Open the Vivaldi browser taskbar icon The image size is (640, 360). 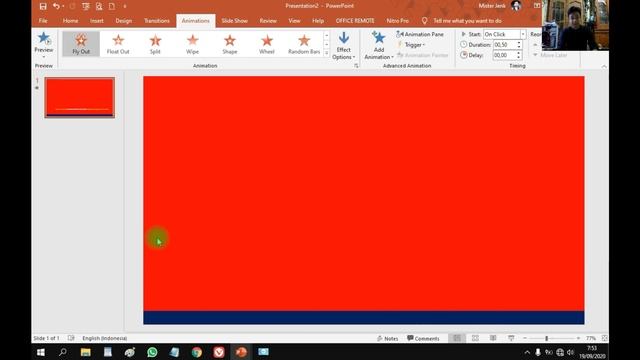(x=219, y=352)
